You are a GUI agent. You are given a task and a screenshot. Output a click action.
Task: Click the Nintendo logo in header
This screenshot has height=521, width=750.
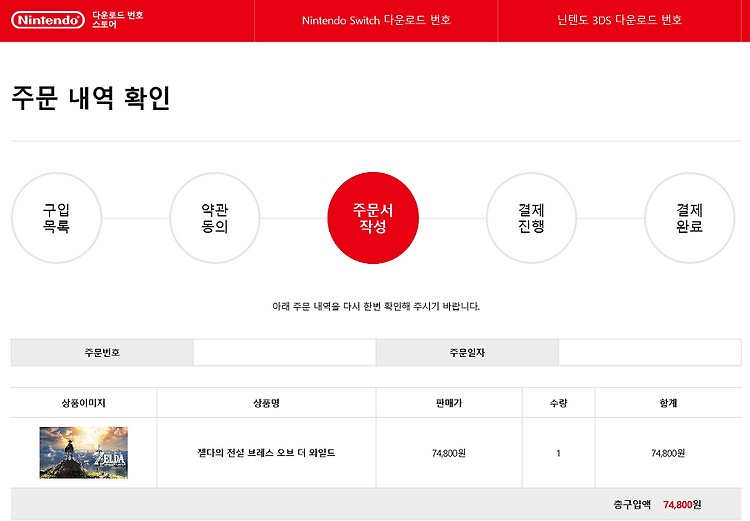click(48, 20)
